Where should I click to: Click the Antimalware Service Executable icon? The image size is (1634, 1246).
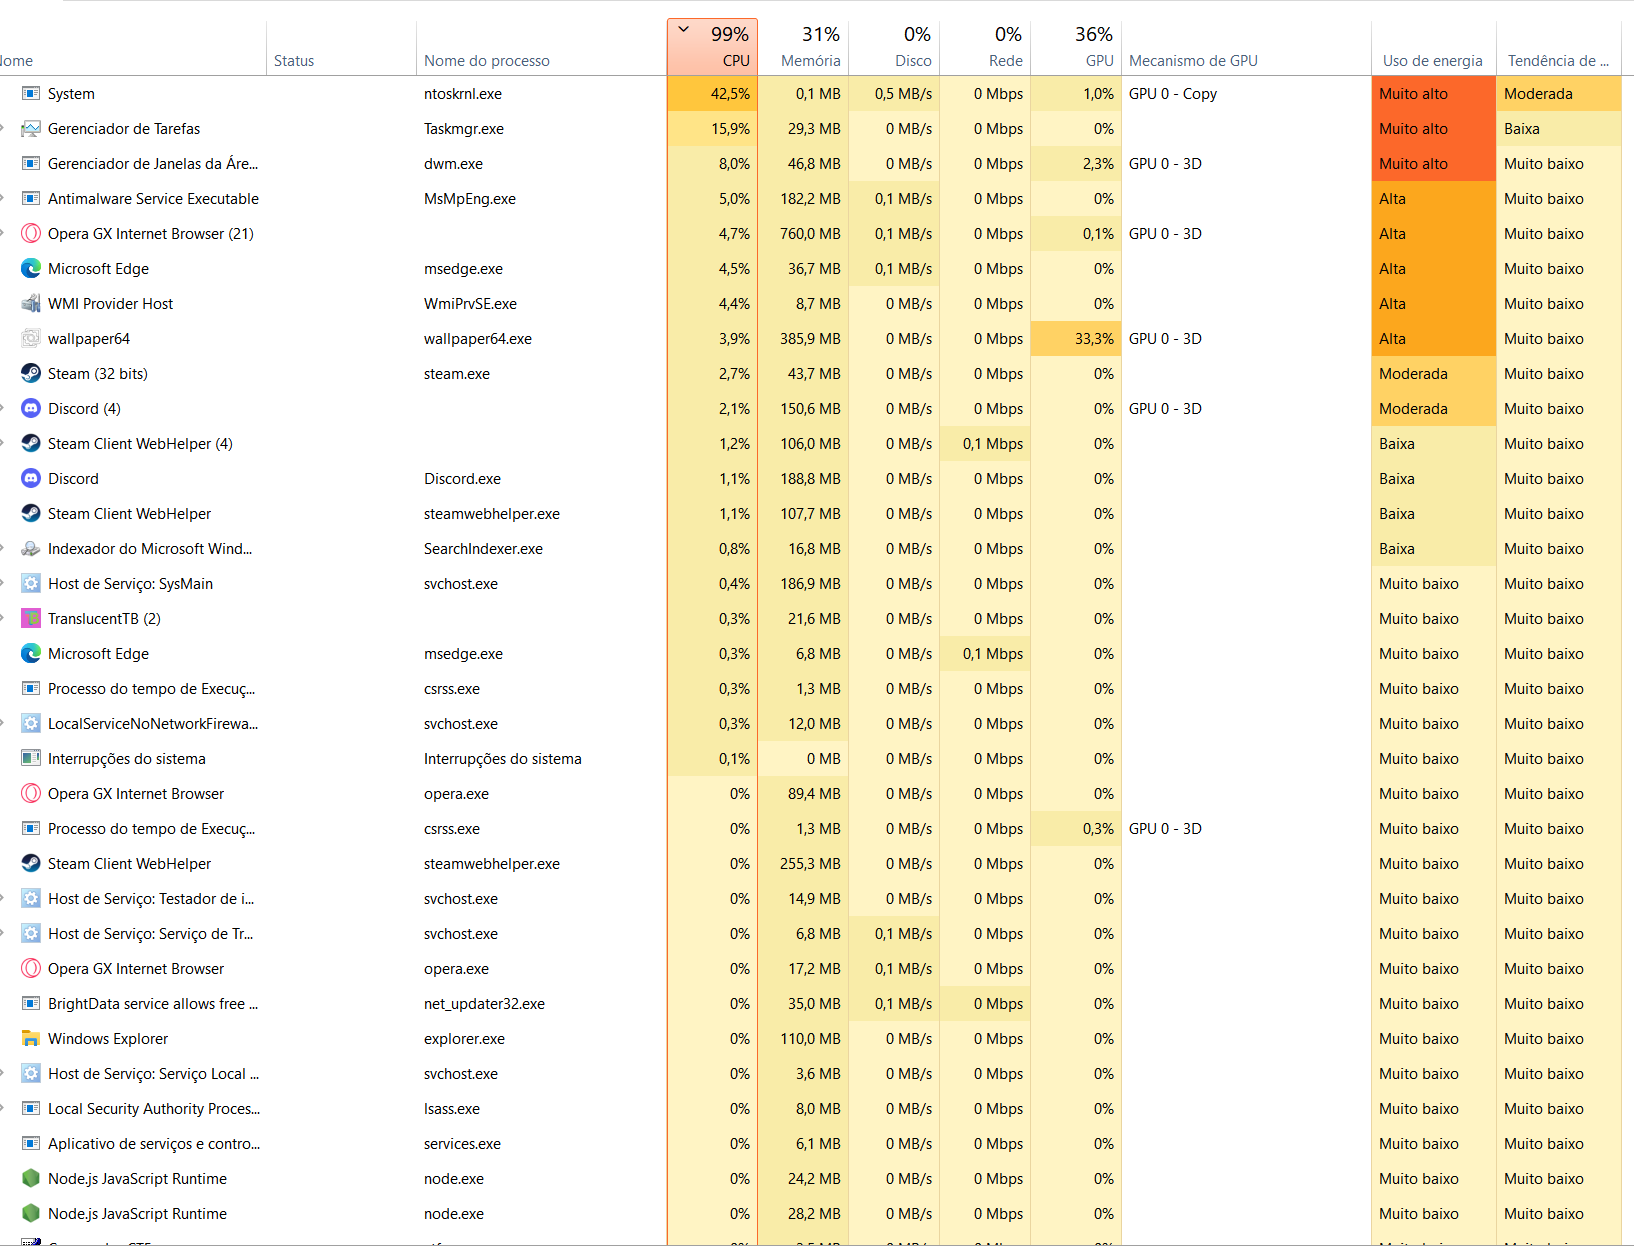point(31,199)
